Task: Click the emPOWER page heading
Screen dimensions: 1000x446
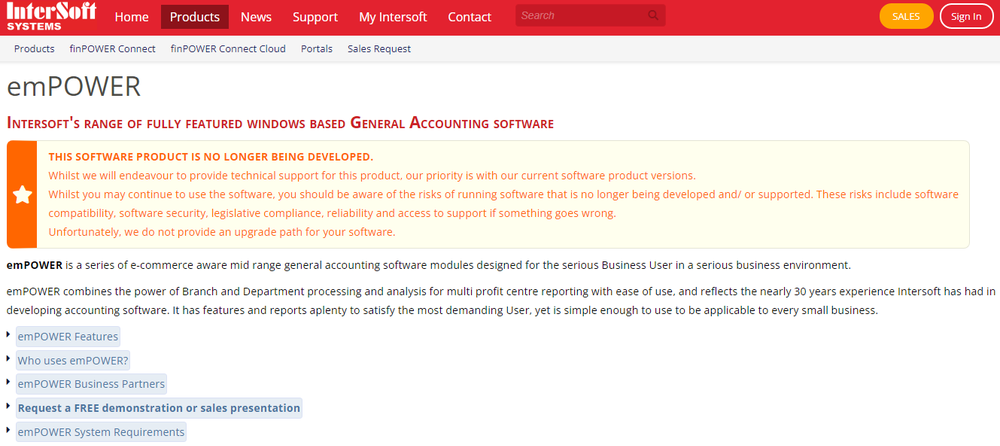Action: [73, 87]
